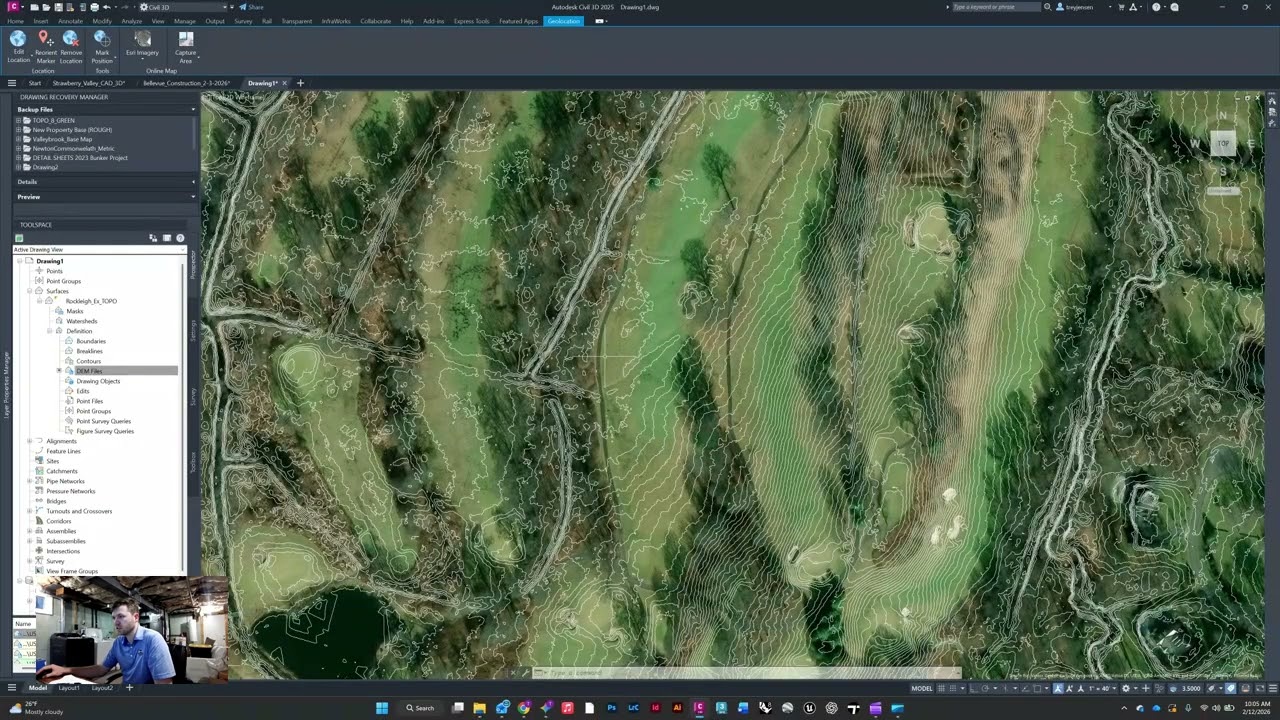Click the Mark Position tool
The height and width of the screenshot is (720, 1280).
(x=102, y=47)
